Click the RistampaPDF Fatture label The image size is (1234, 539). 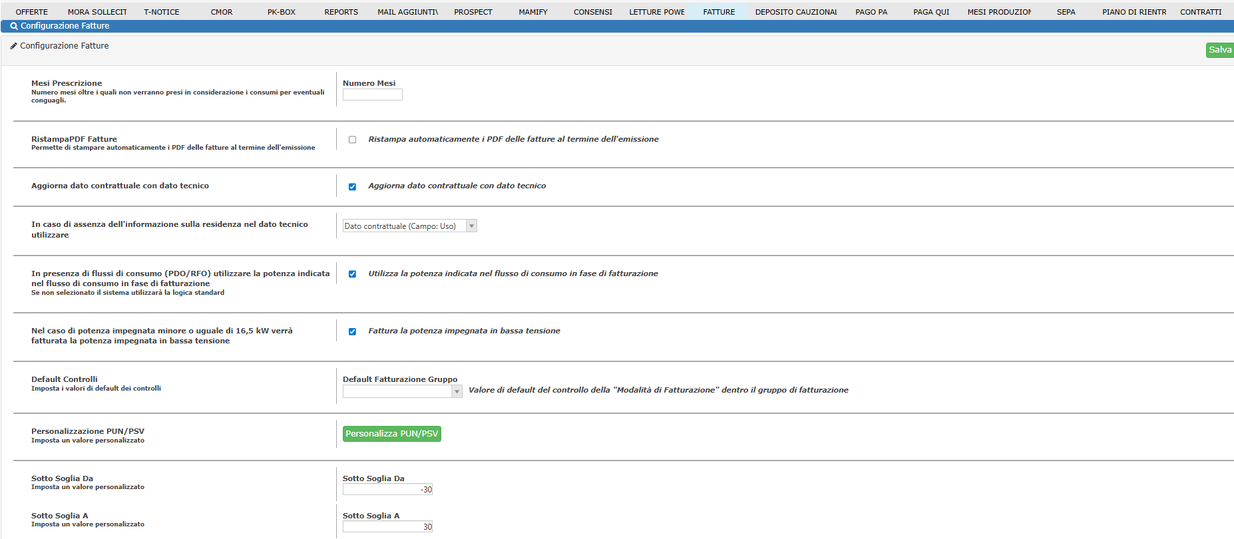pyautogui.click(x=74, y=139)
